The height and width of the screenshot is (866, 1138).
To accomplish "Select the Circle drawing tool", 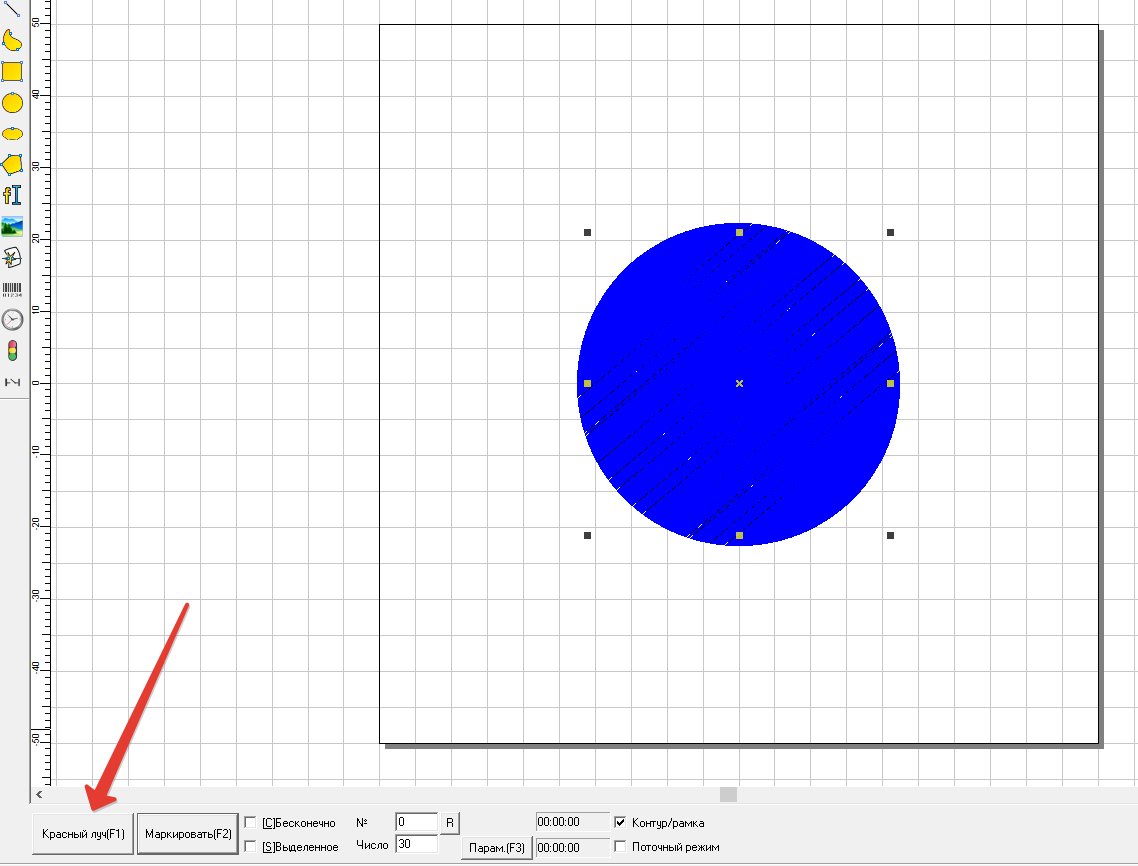I will tap(12, 102).
